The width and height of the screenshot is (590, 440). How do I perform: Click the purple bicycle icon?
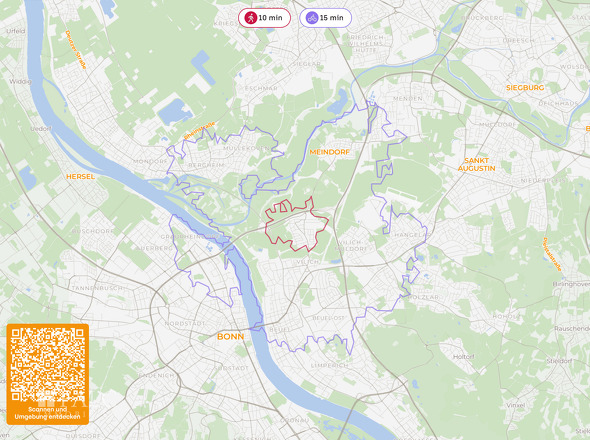(312, 18)
